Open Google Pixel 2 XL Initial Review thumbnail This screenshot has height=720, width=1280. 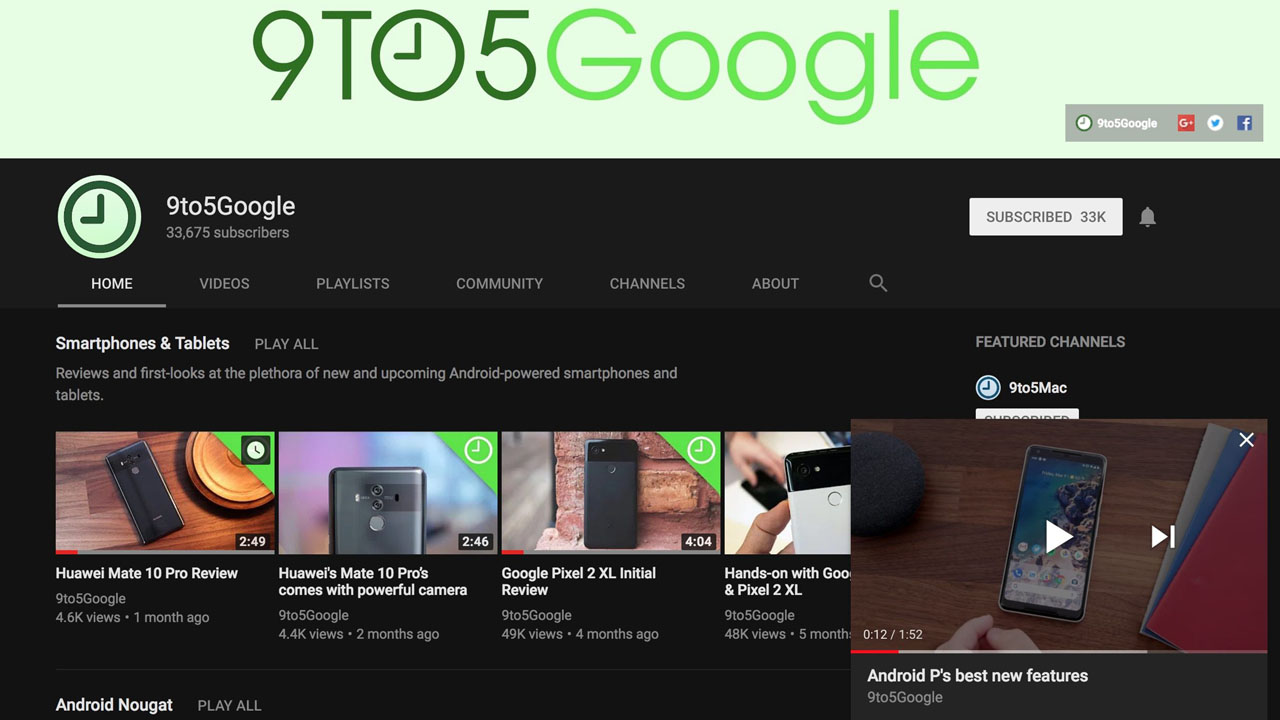[611, 493]
